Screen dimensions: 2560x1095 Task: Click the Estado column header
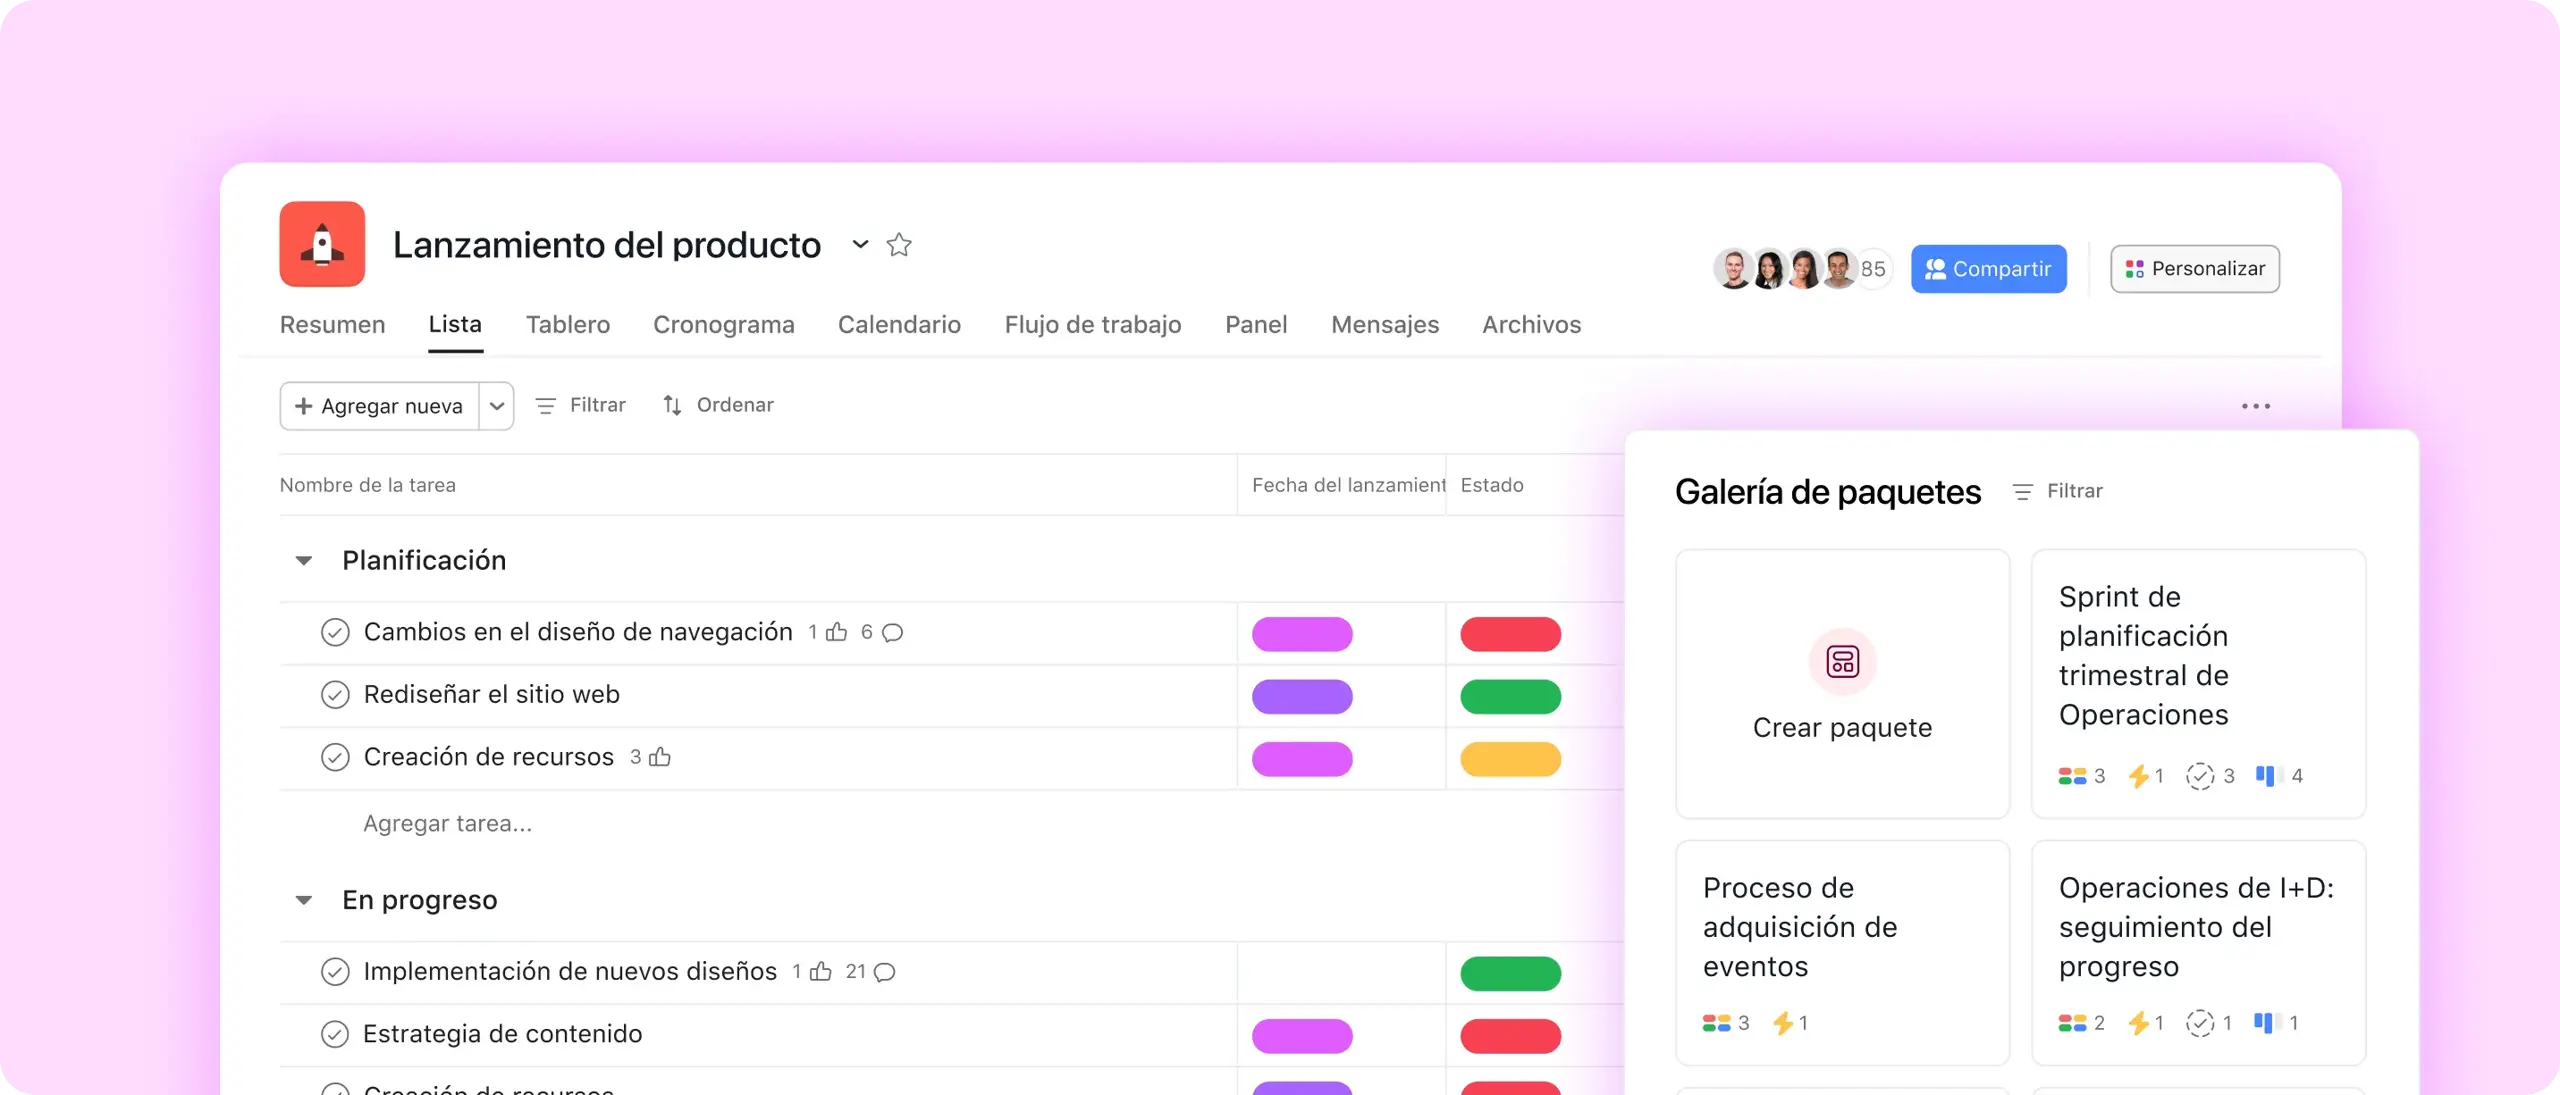1492,485
